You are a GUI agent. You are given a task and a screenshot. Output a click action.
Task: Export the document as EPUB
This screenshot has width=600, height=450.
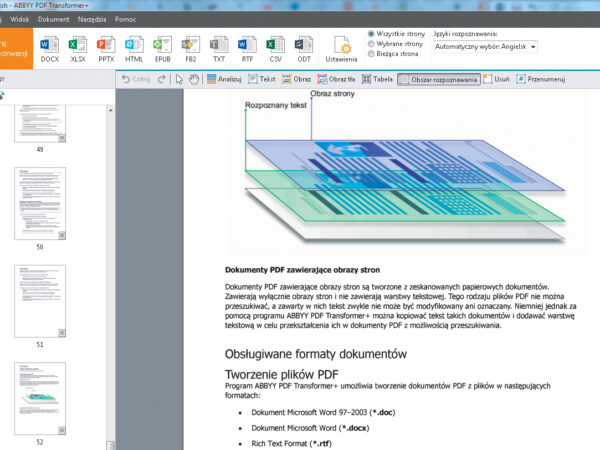163,49
